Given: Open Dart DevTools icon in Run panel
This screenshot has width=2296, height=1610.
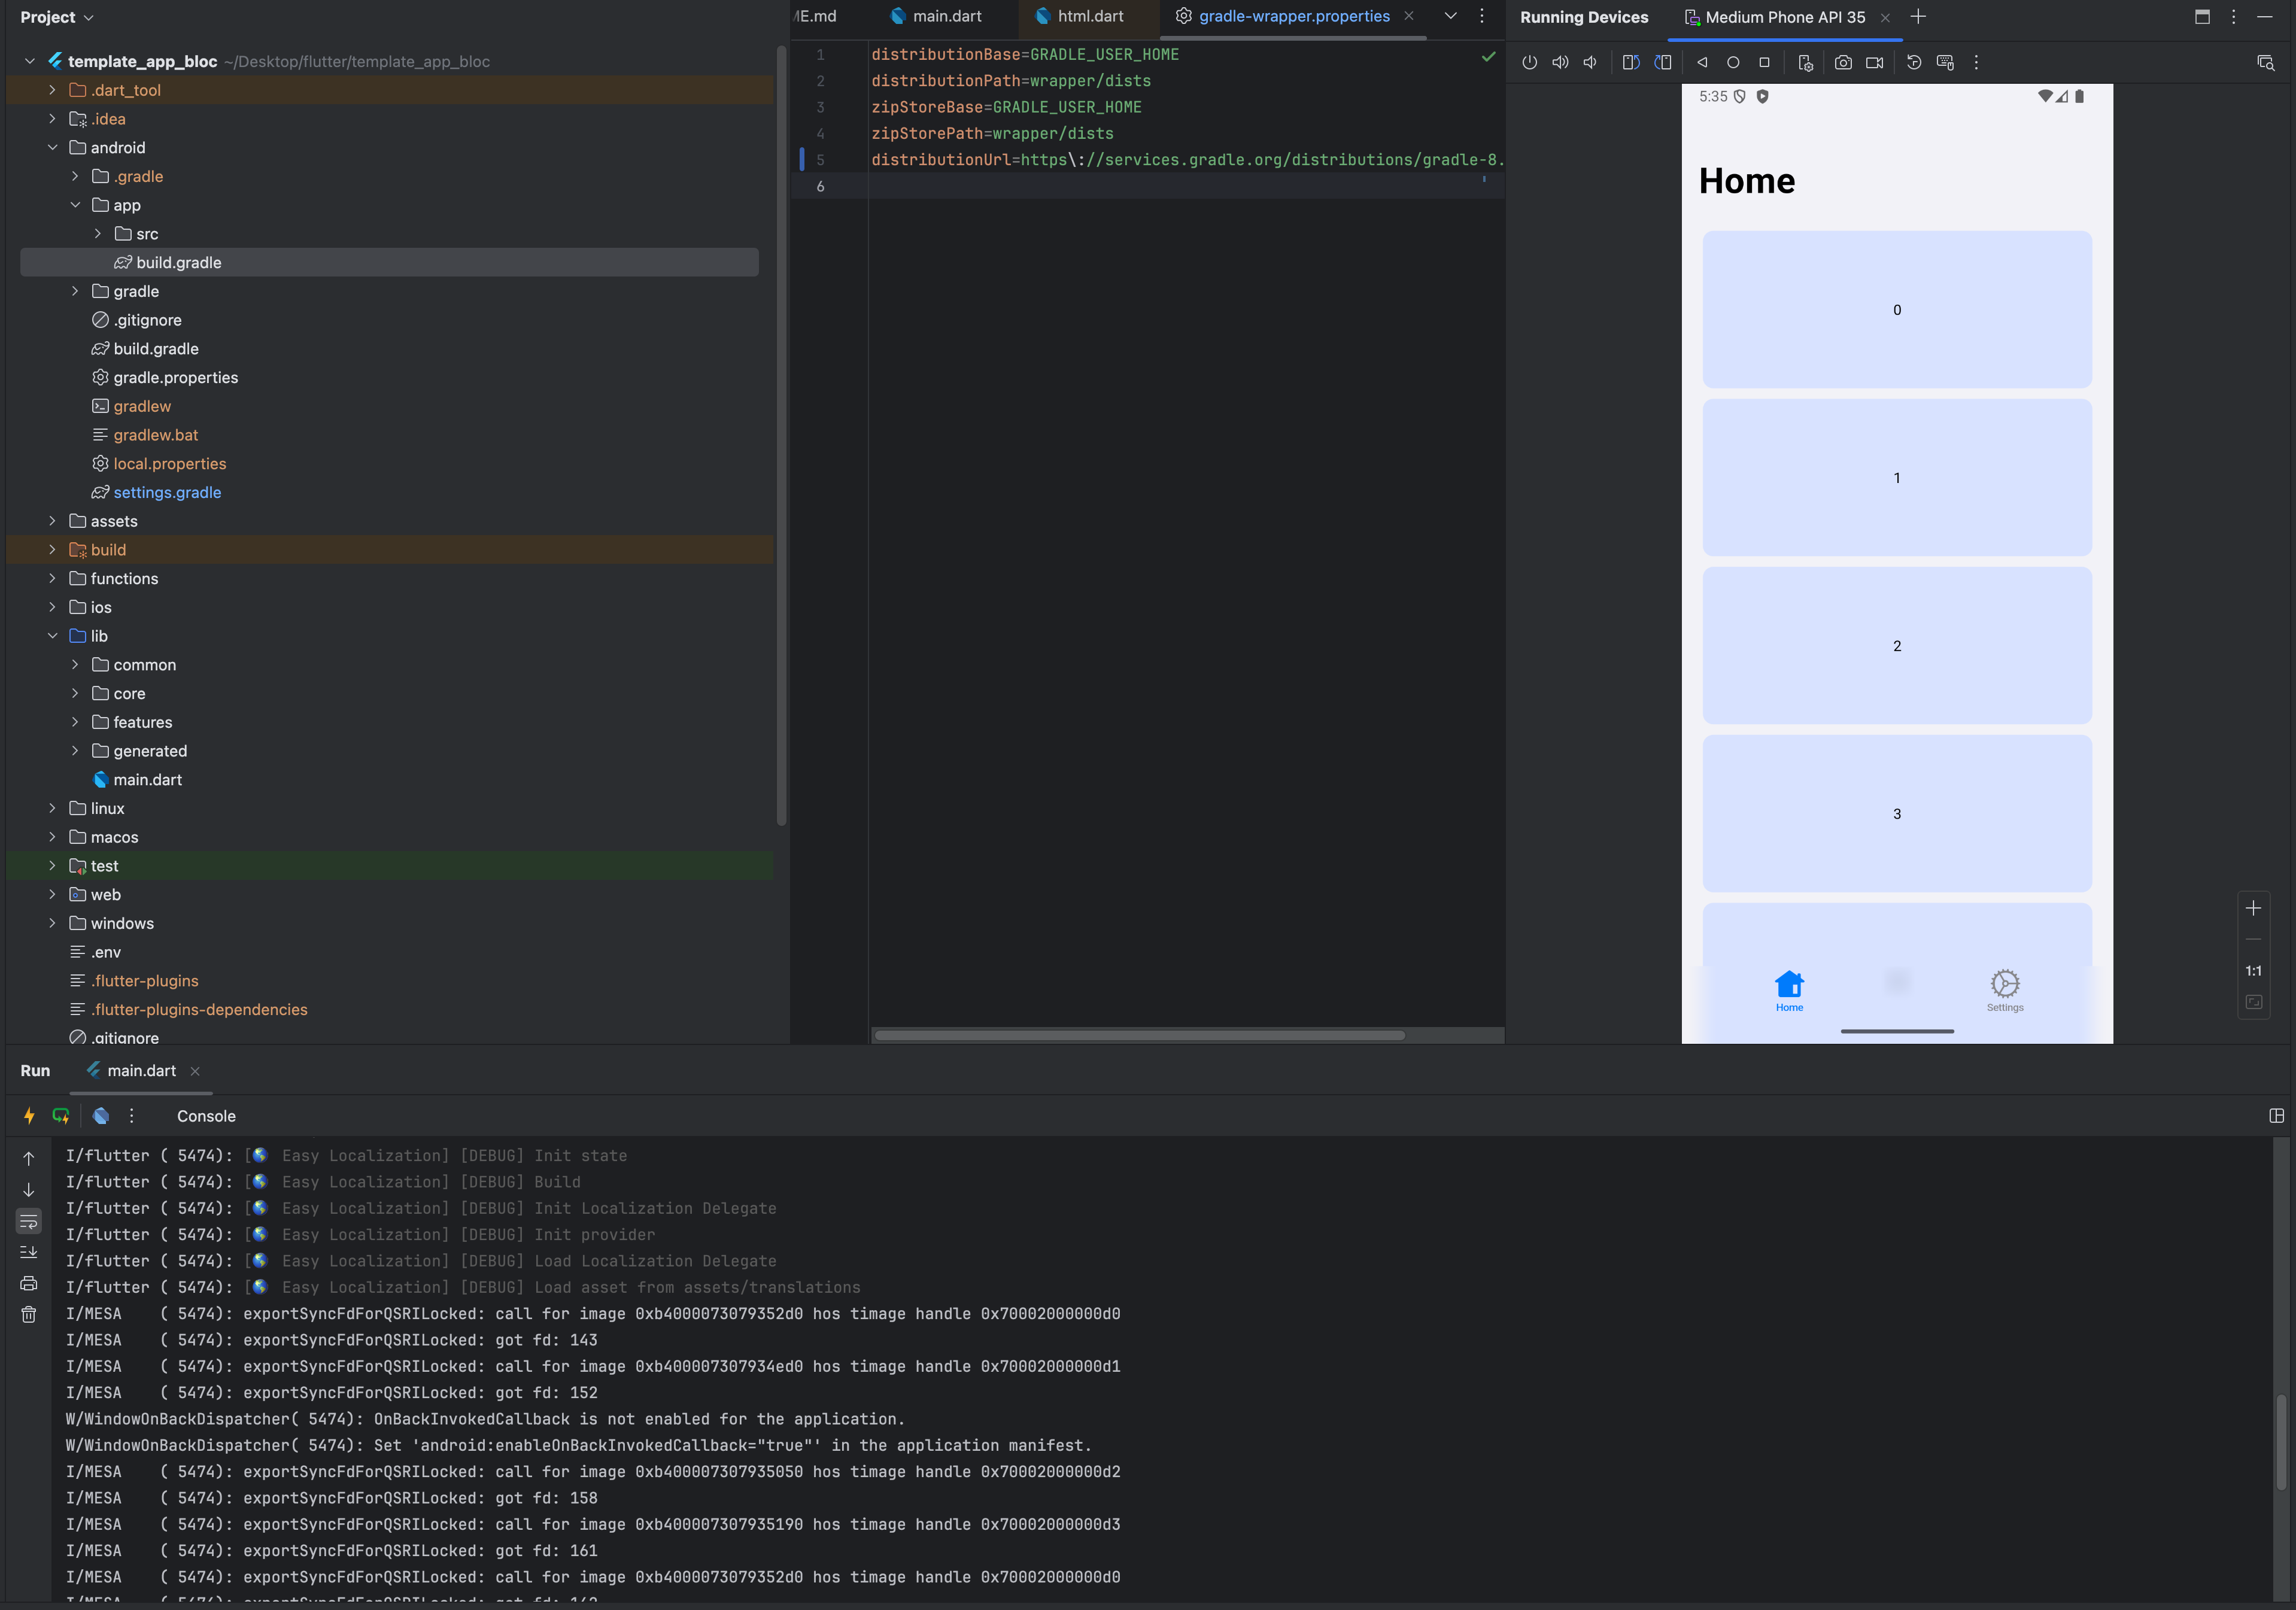Looking at the screenshot, I should point(101,1116).
